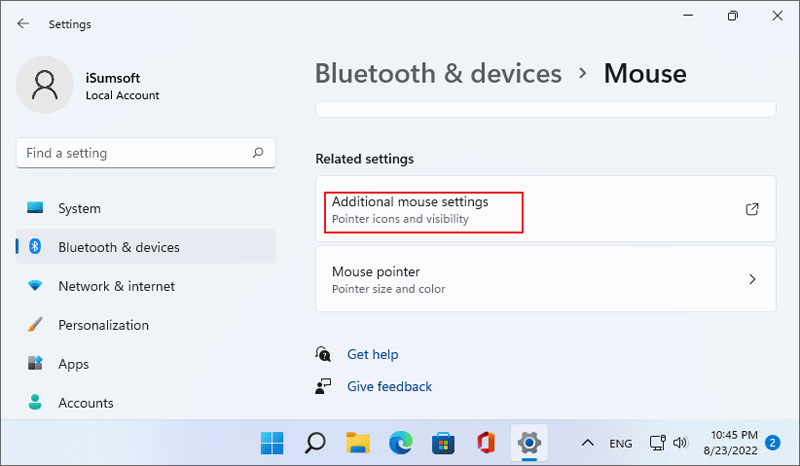Select Apps in the sidebar
800x466 pixels.
pyautogui.click(x=146, y=363)
